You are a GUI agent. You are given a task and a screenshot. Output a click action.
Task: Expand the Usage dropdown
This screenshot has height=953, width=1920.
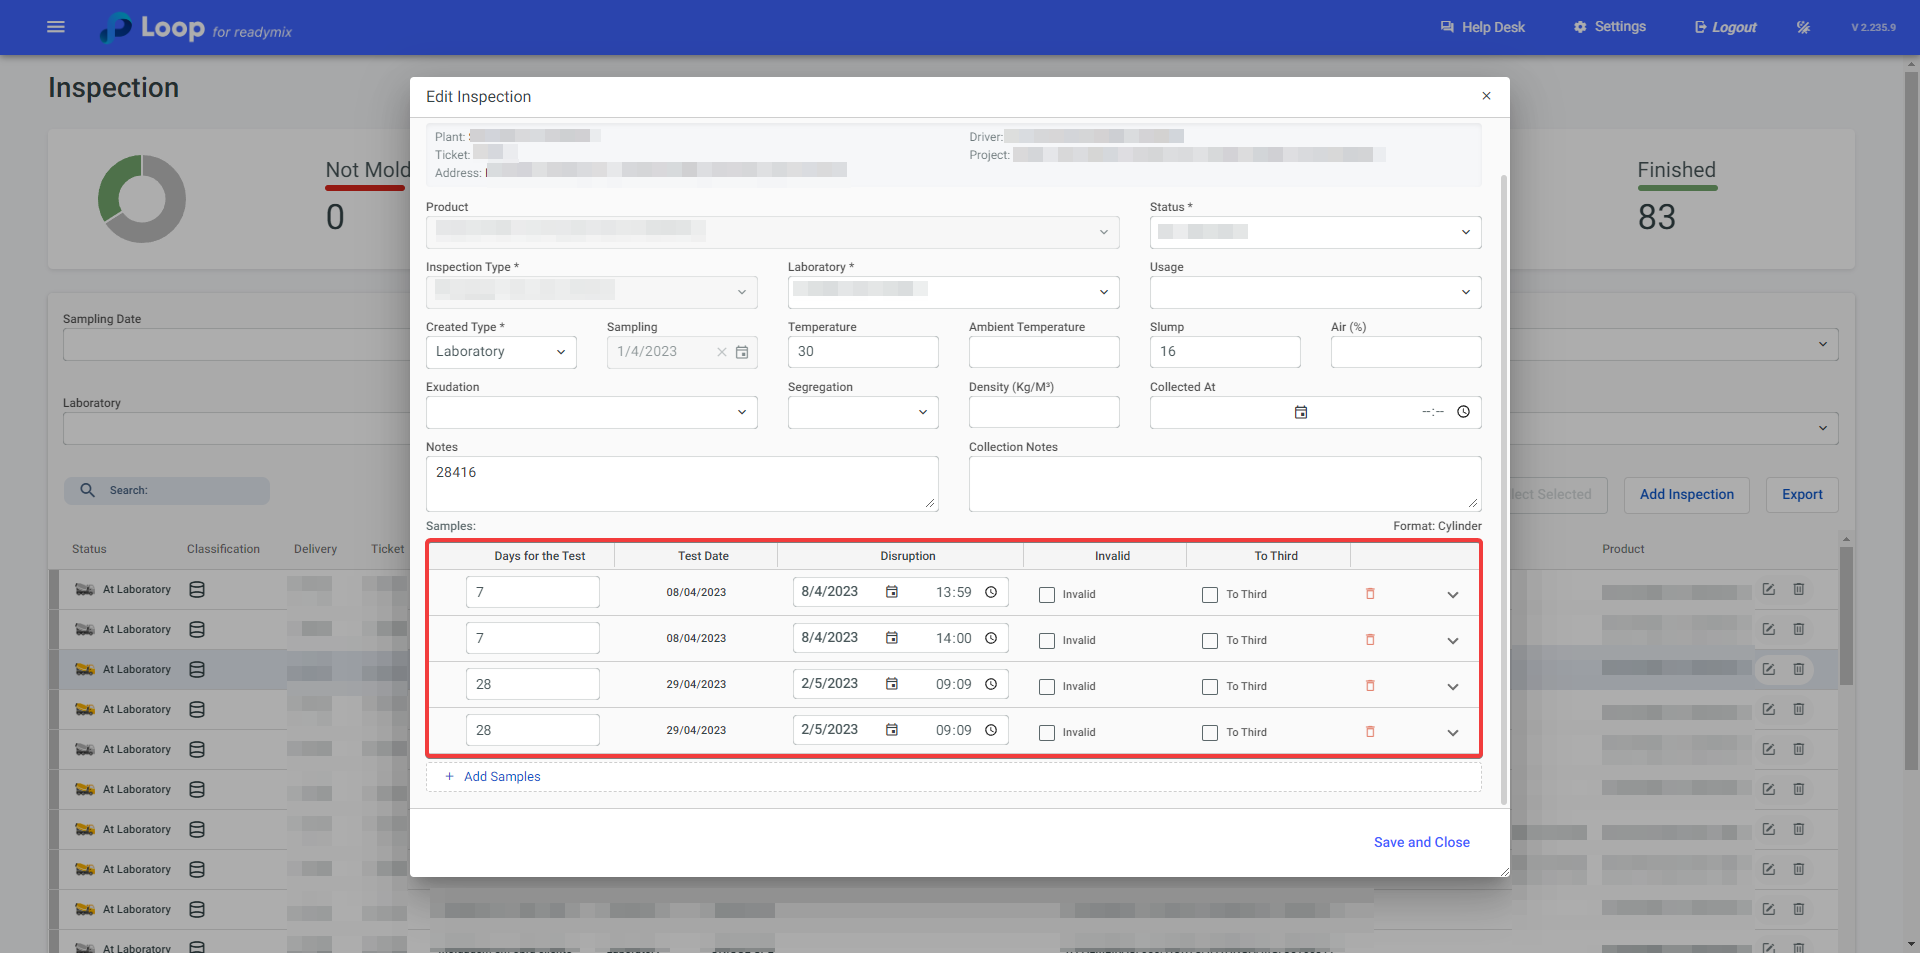point(1315,292)
